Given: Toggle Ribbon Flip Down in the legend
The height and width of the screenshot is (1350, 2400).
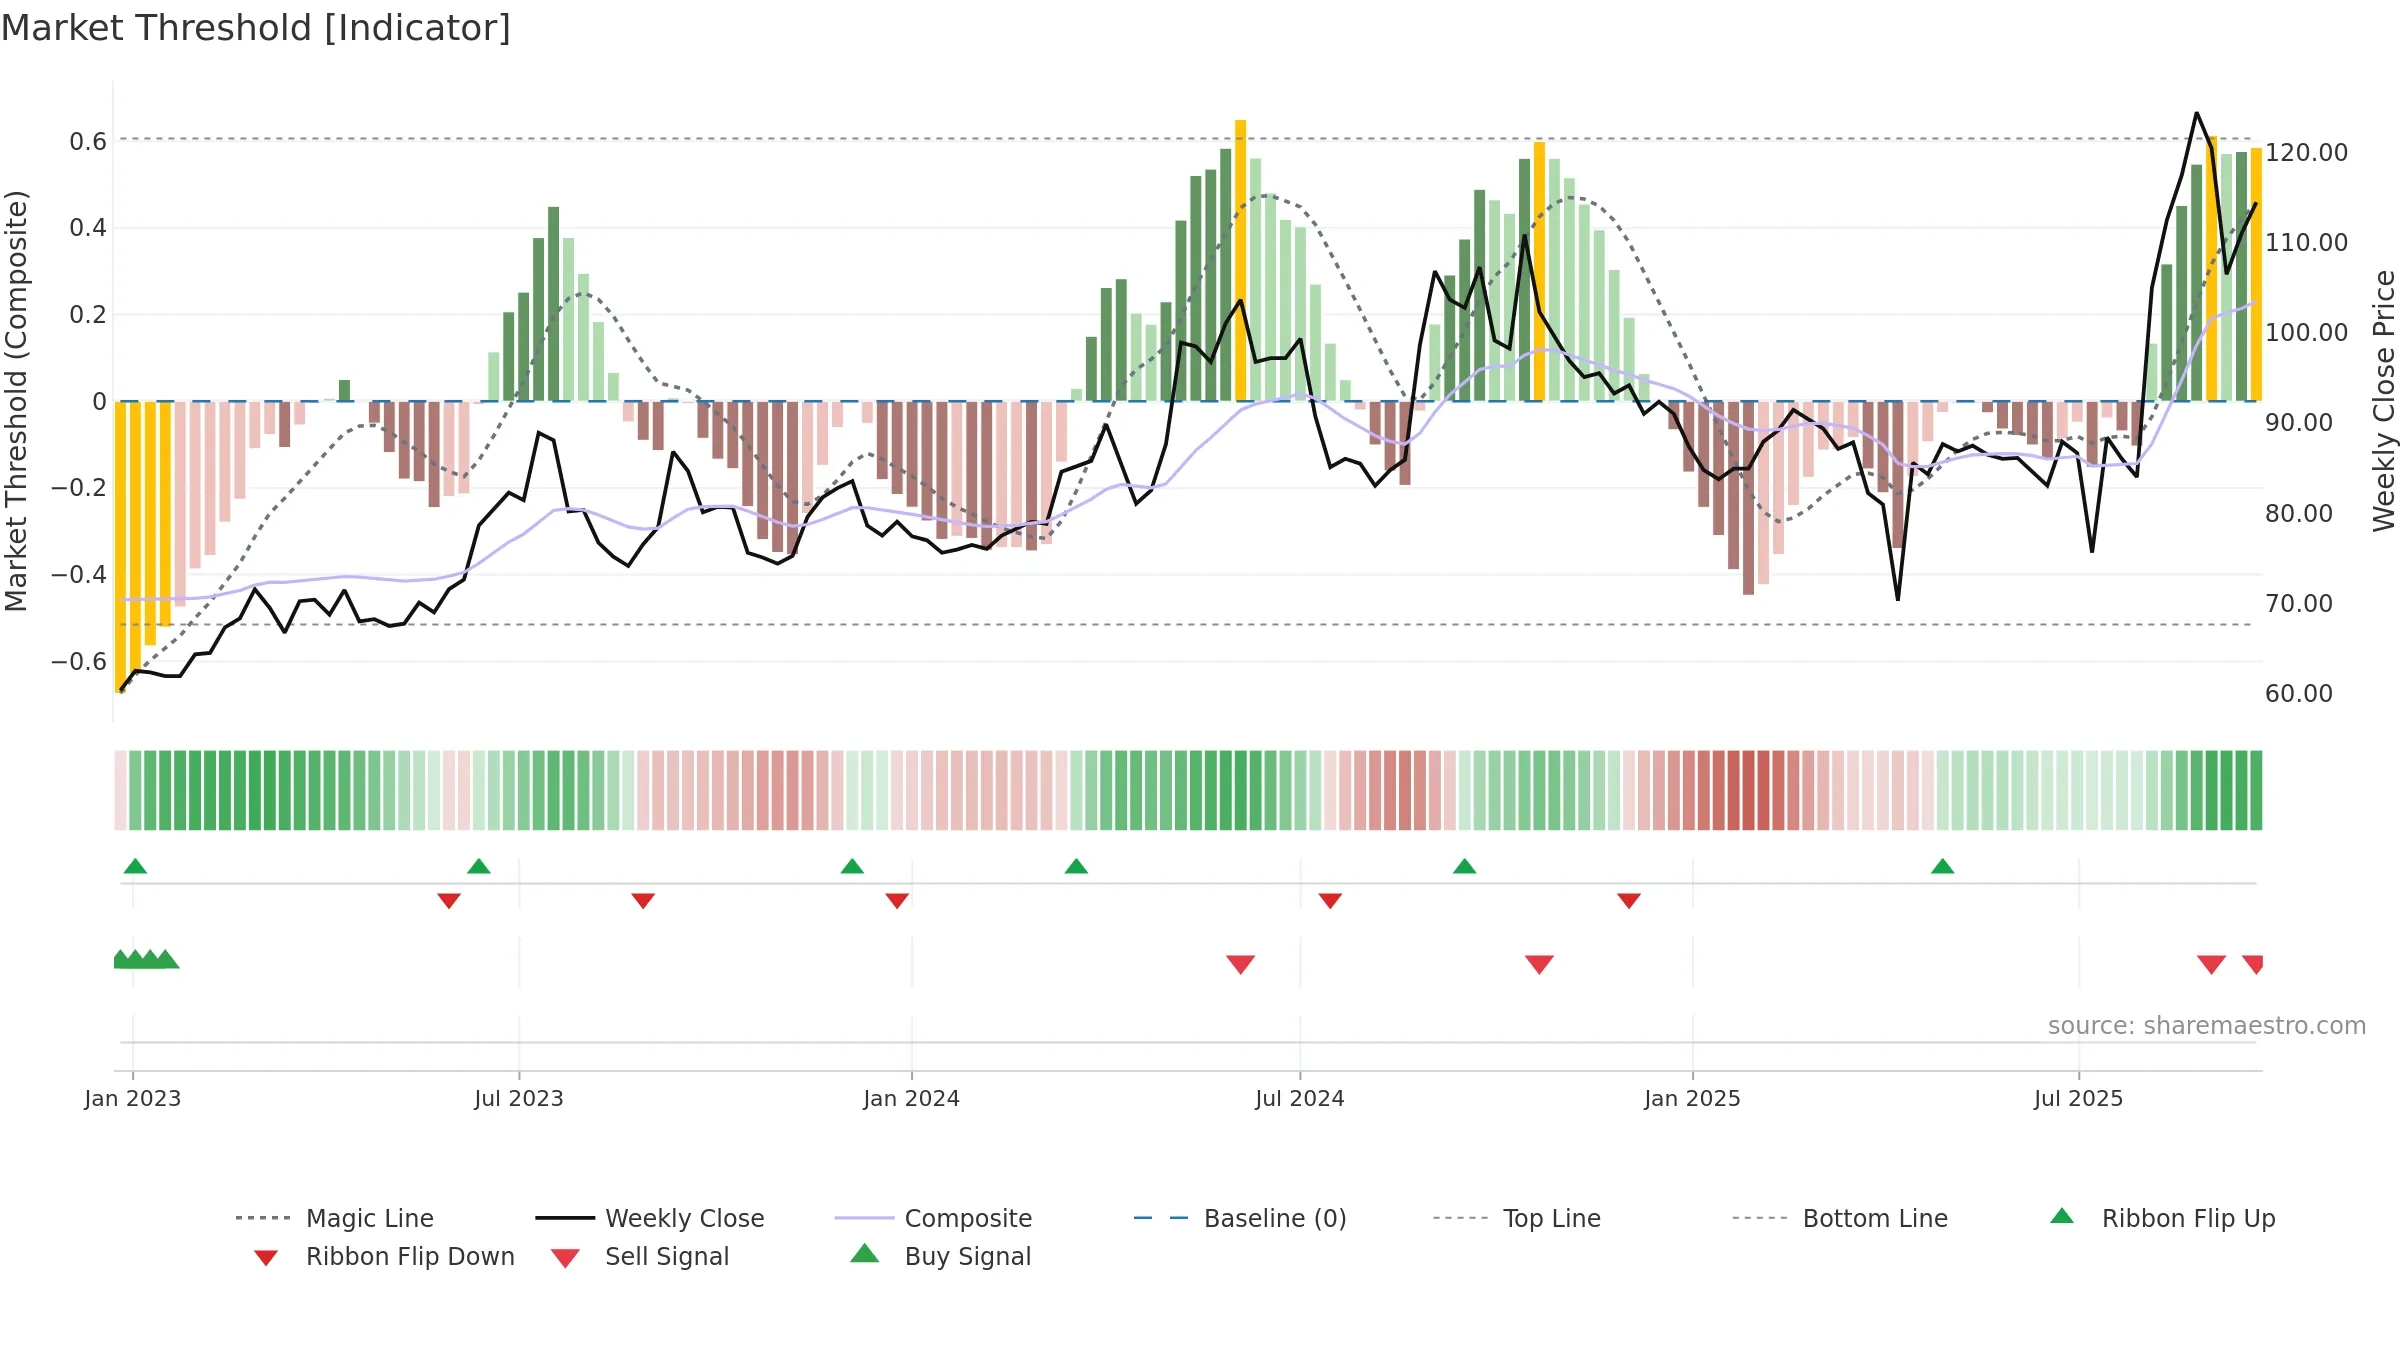Looking at the screenshot, I should point(385,1256).
